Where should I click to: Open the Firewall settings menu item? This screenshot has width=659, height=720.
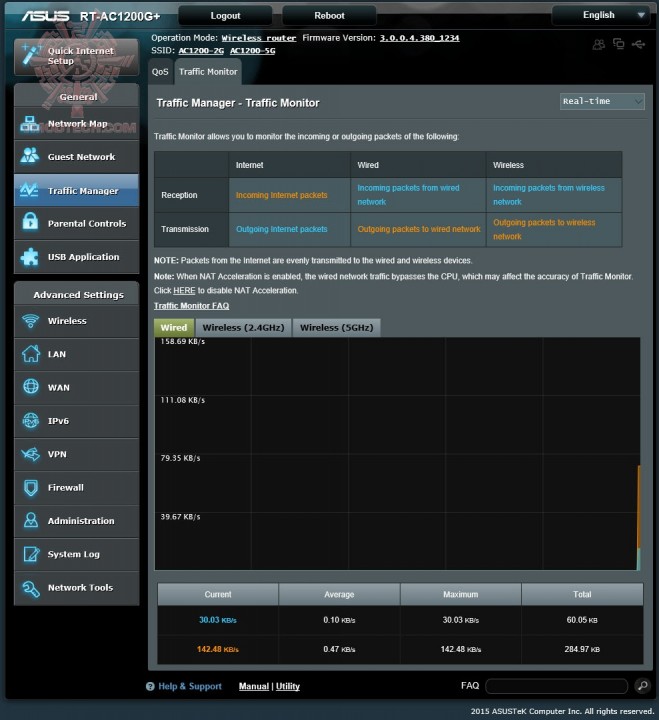tap(76, 488)
